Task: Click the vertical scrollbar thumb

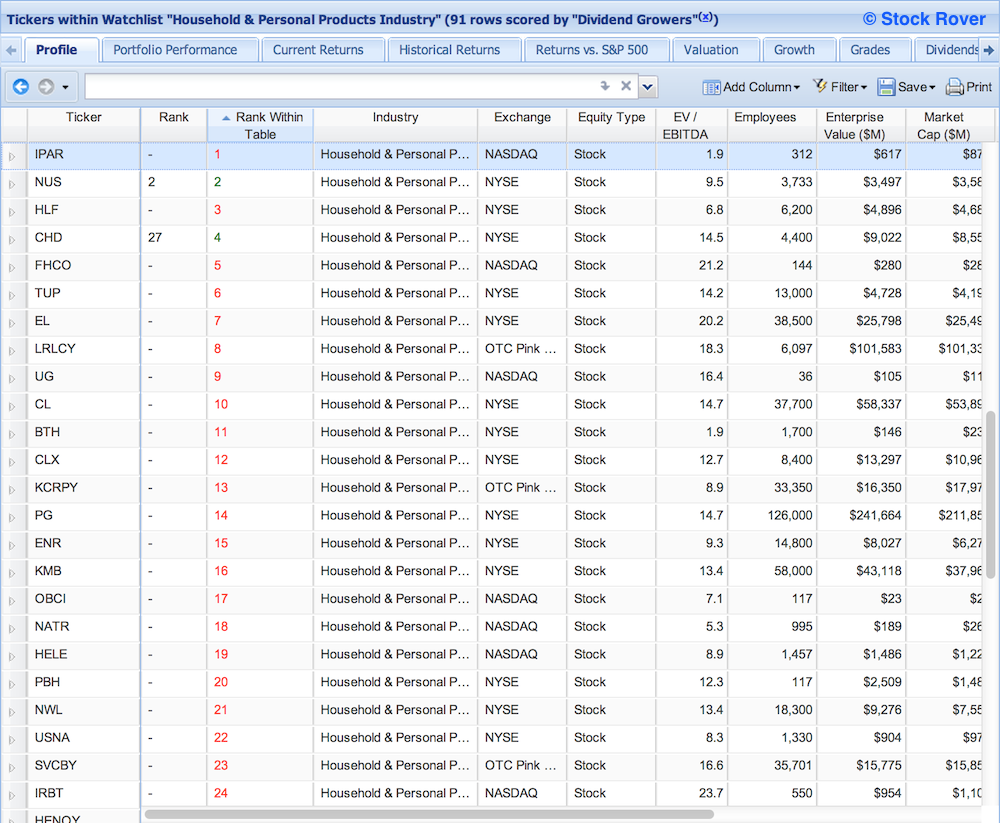Action: tap(990, 494)
